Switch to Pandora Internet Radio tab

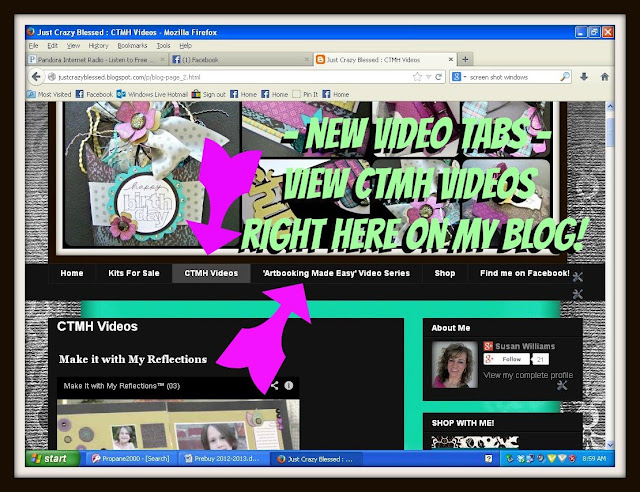click(97, 60)
